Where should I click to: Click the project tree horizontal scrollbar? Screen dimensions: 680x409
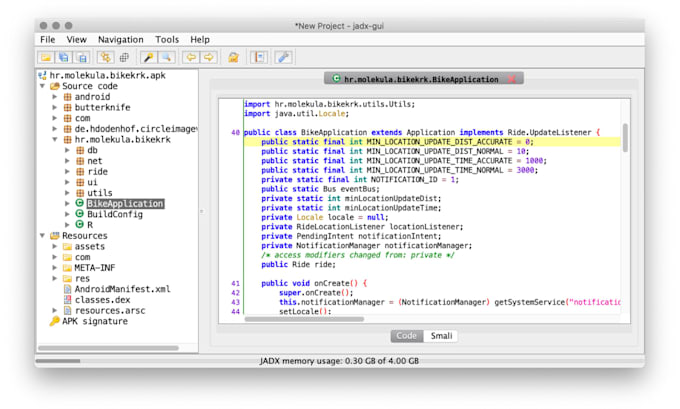[108, 348]
